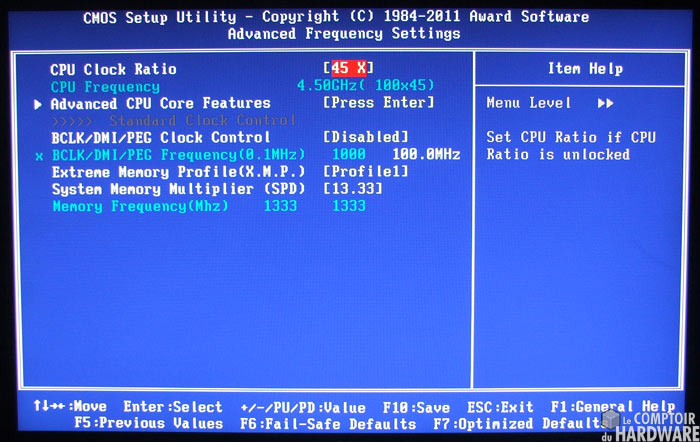Image resolution: width=700 pixels, height=442 pixels.
Task: Click the CPU Clock Ratio label
Action: pyautogui.click(x=113, y=69)
